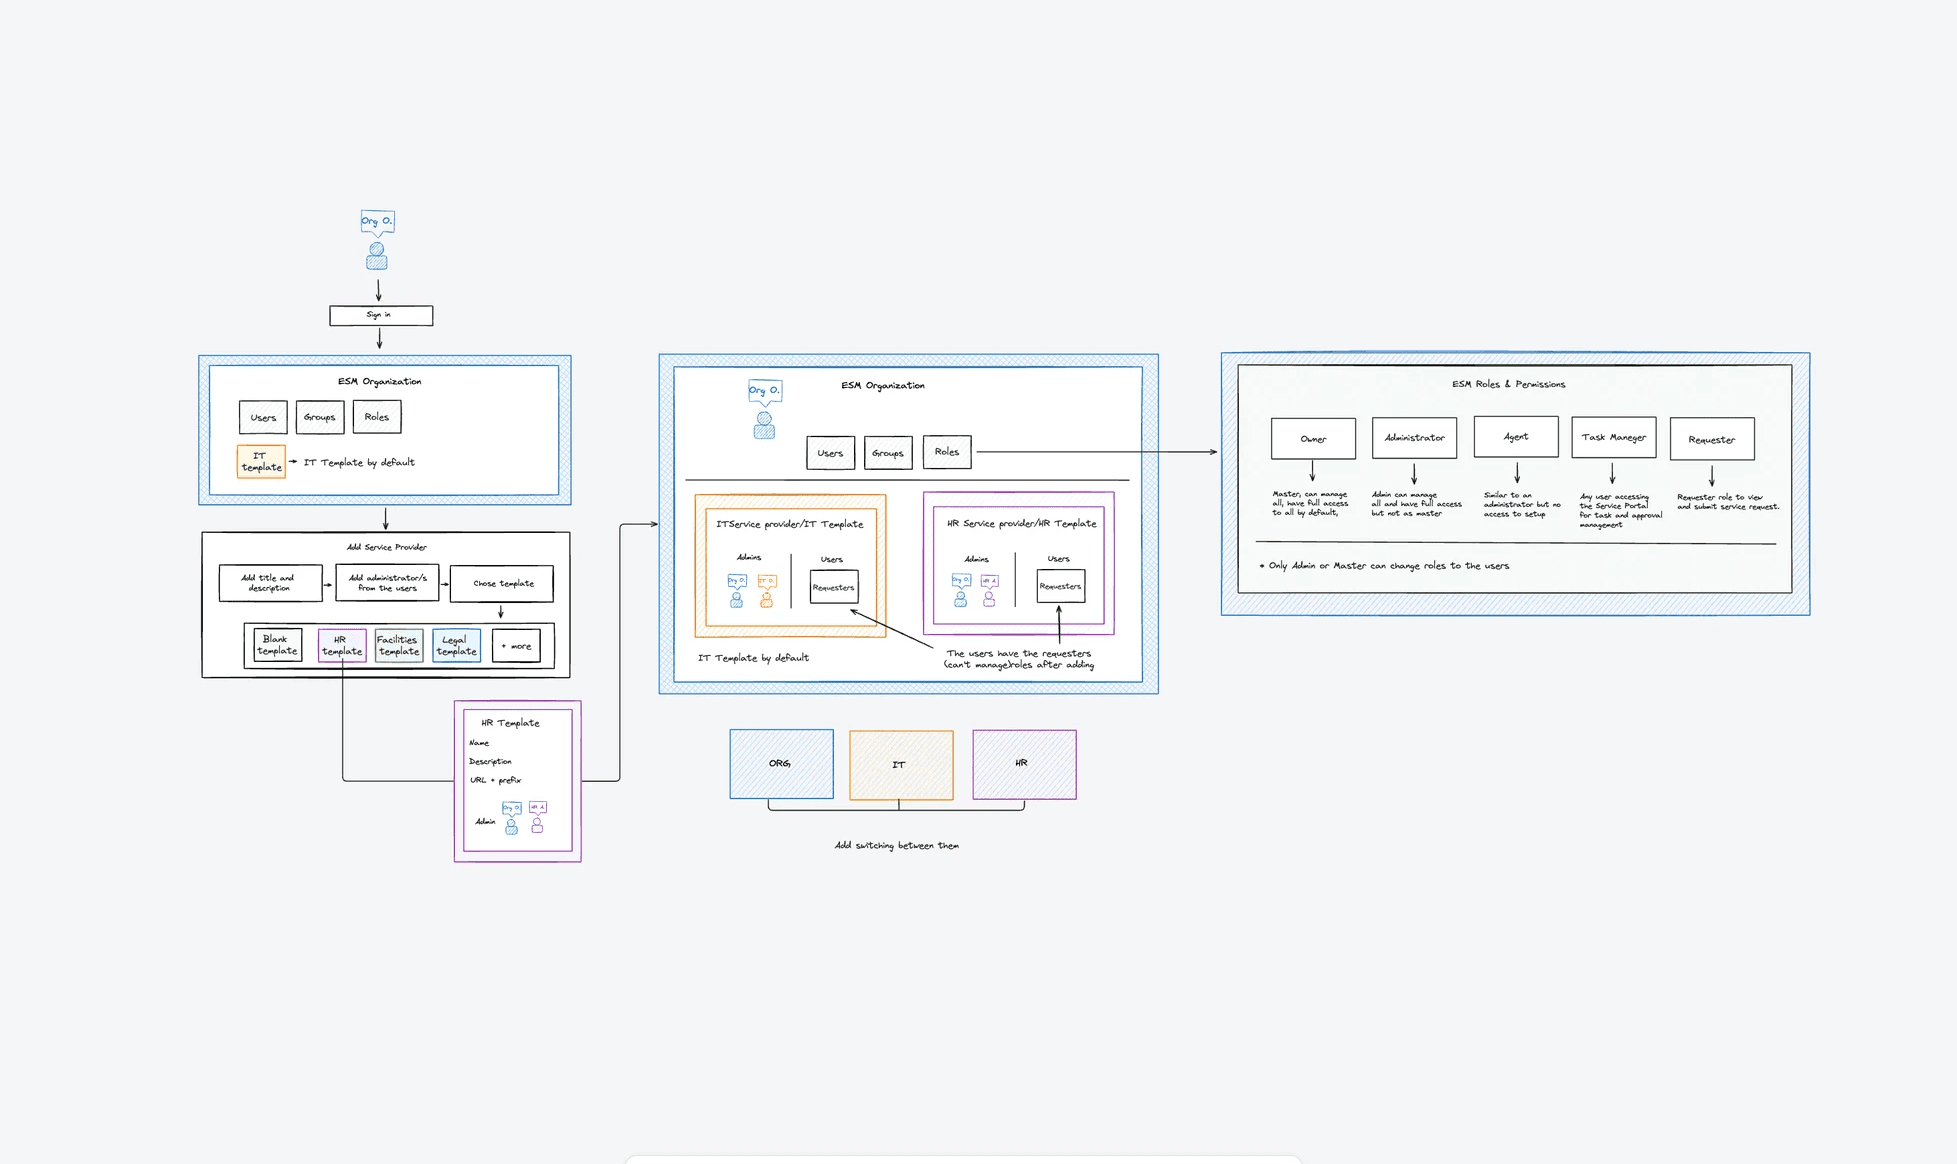
Task: Select the Sign in box
Action: point(381,315)
